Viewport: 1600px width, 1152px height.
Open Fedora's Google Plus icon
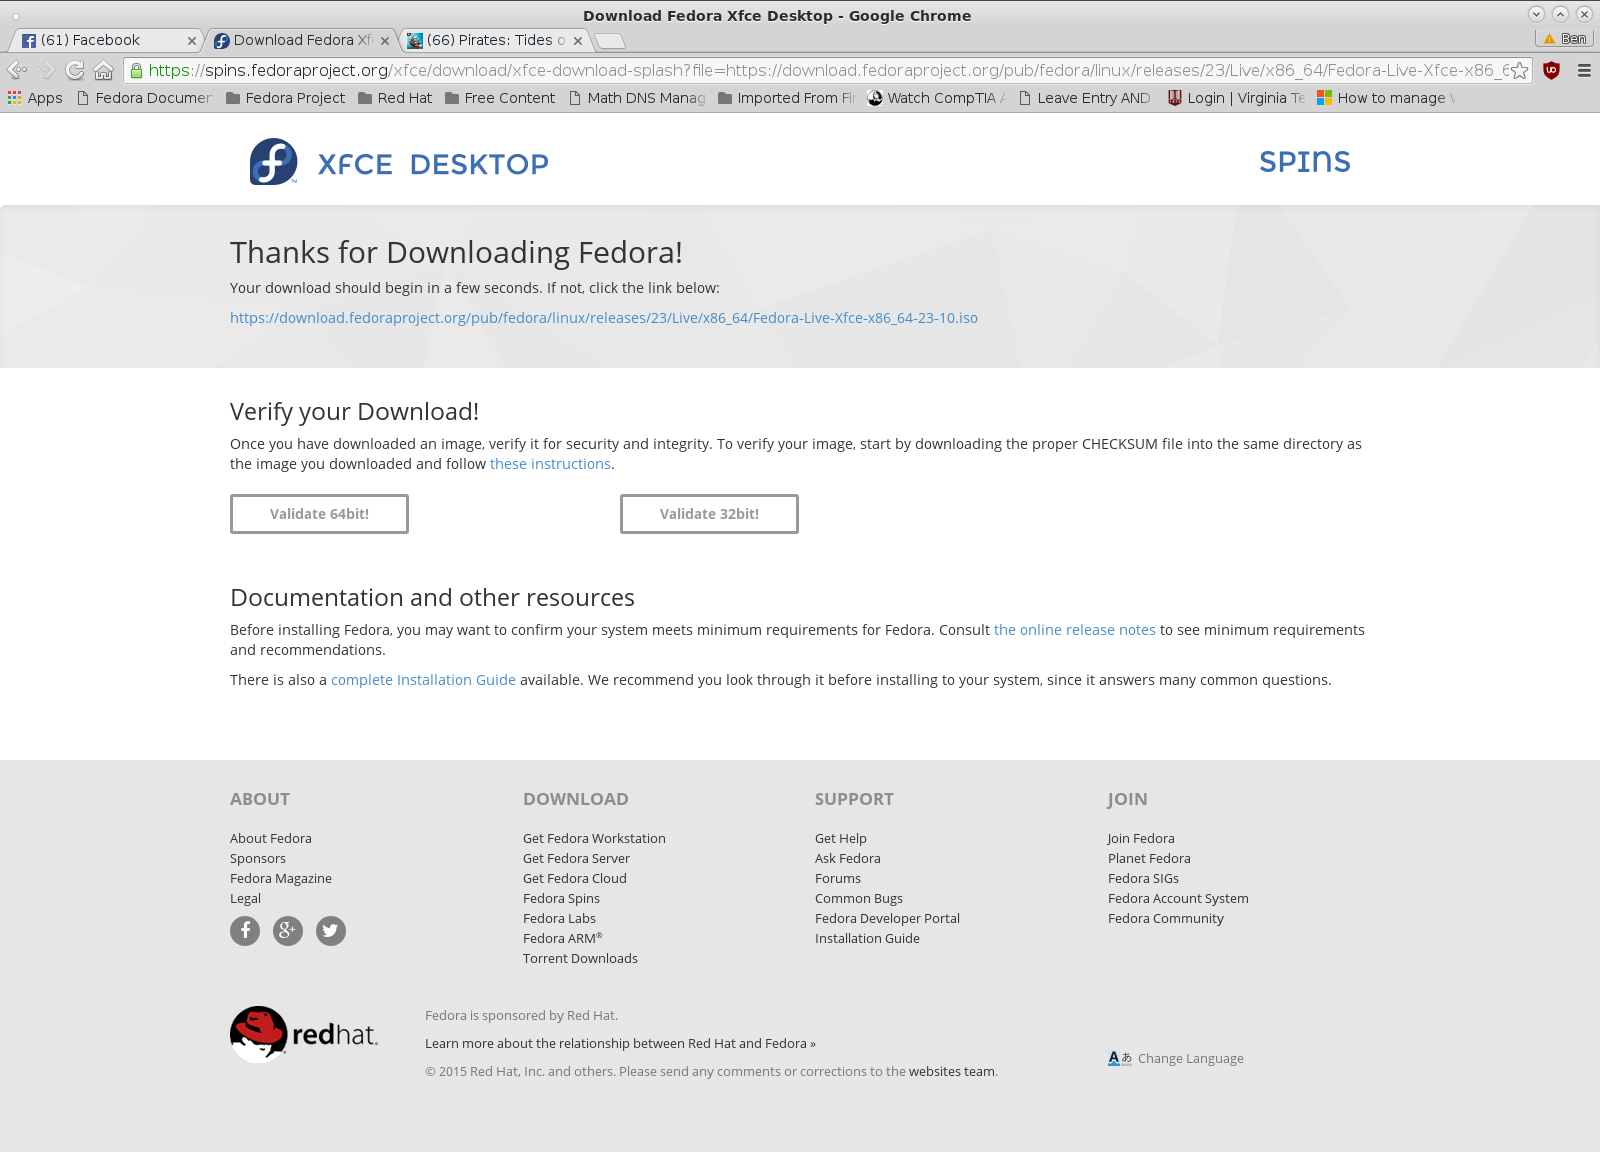(x=288, y=931)
